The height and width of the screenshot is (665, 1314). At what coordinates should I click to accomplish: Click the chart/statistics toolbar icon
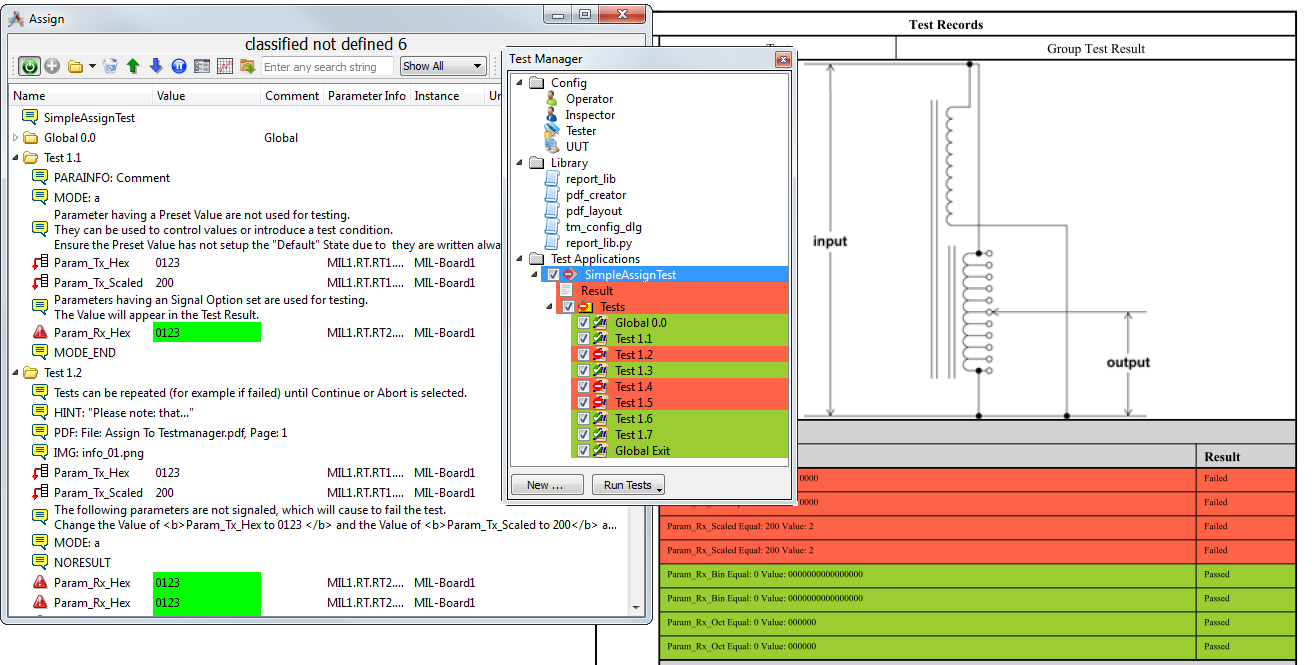click(x=226, y=66)
